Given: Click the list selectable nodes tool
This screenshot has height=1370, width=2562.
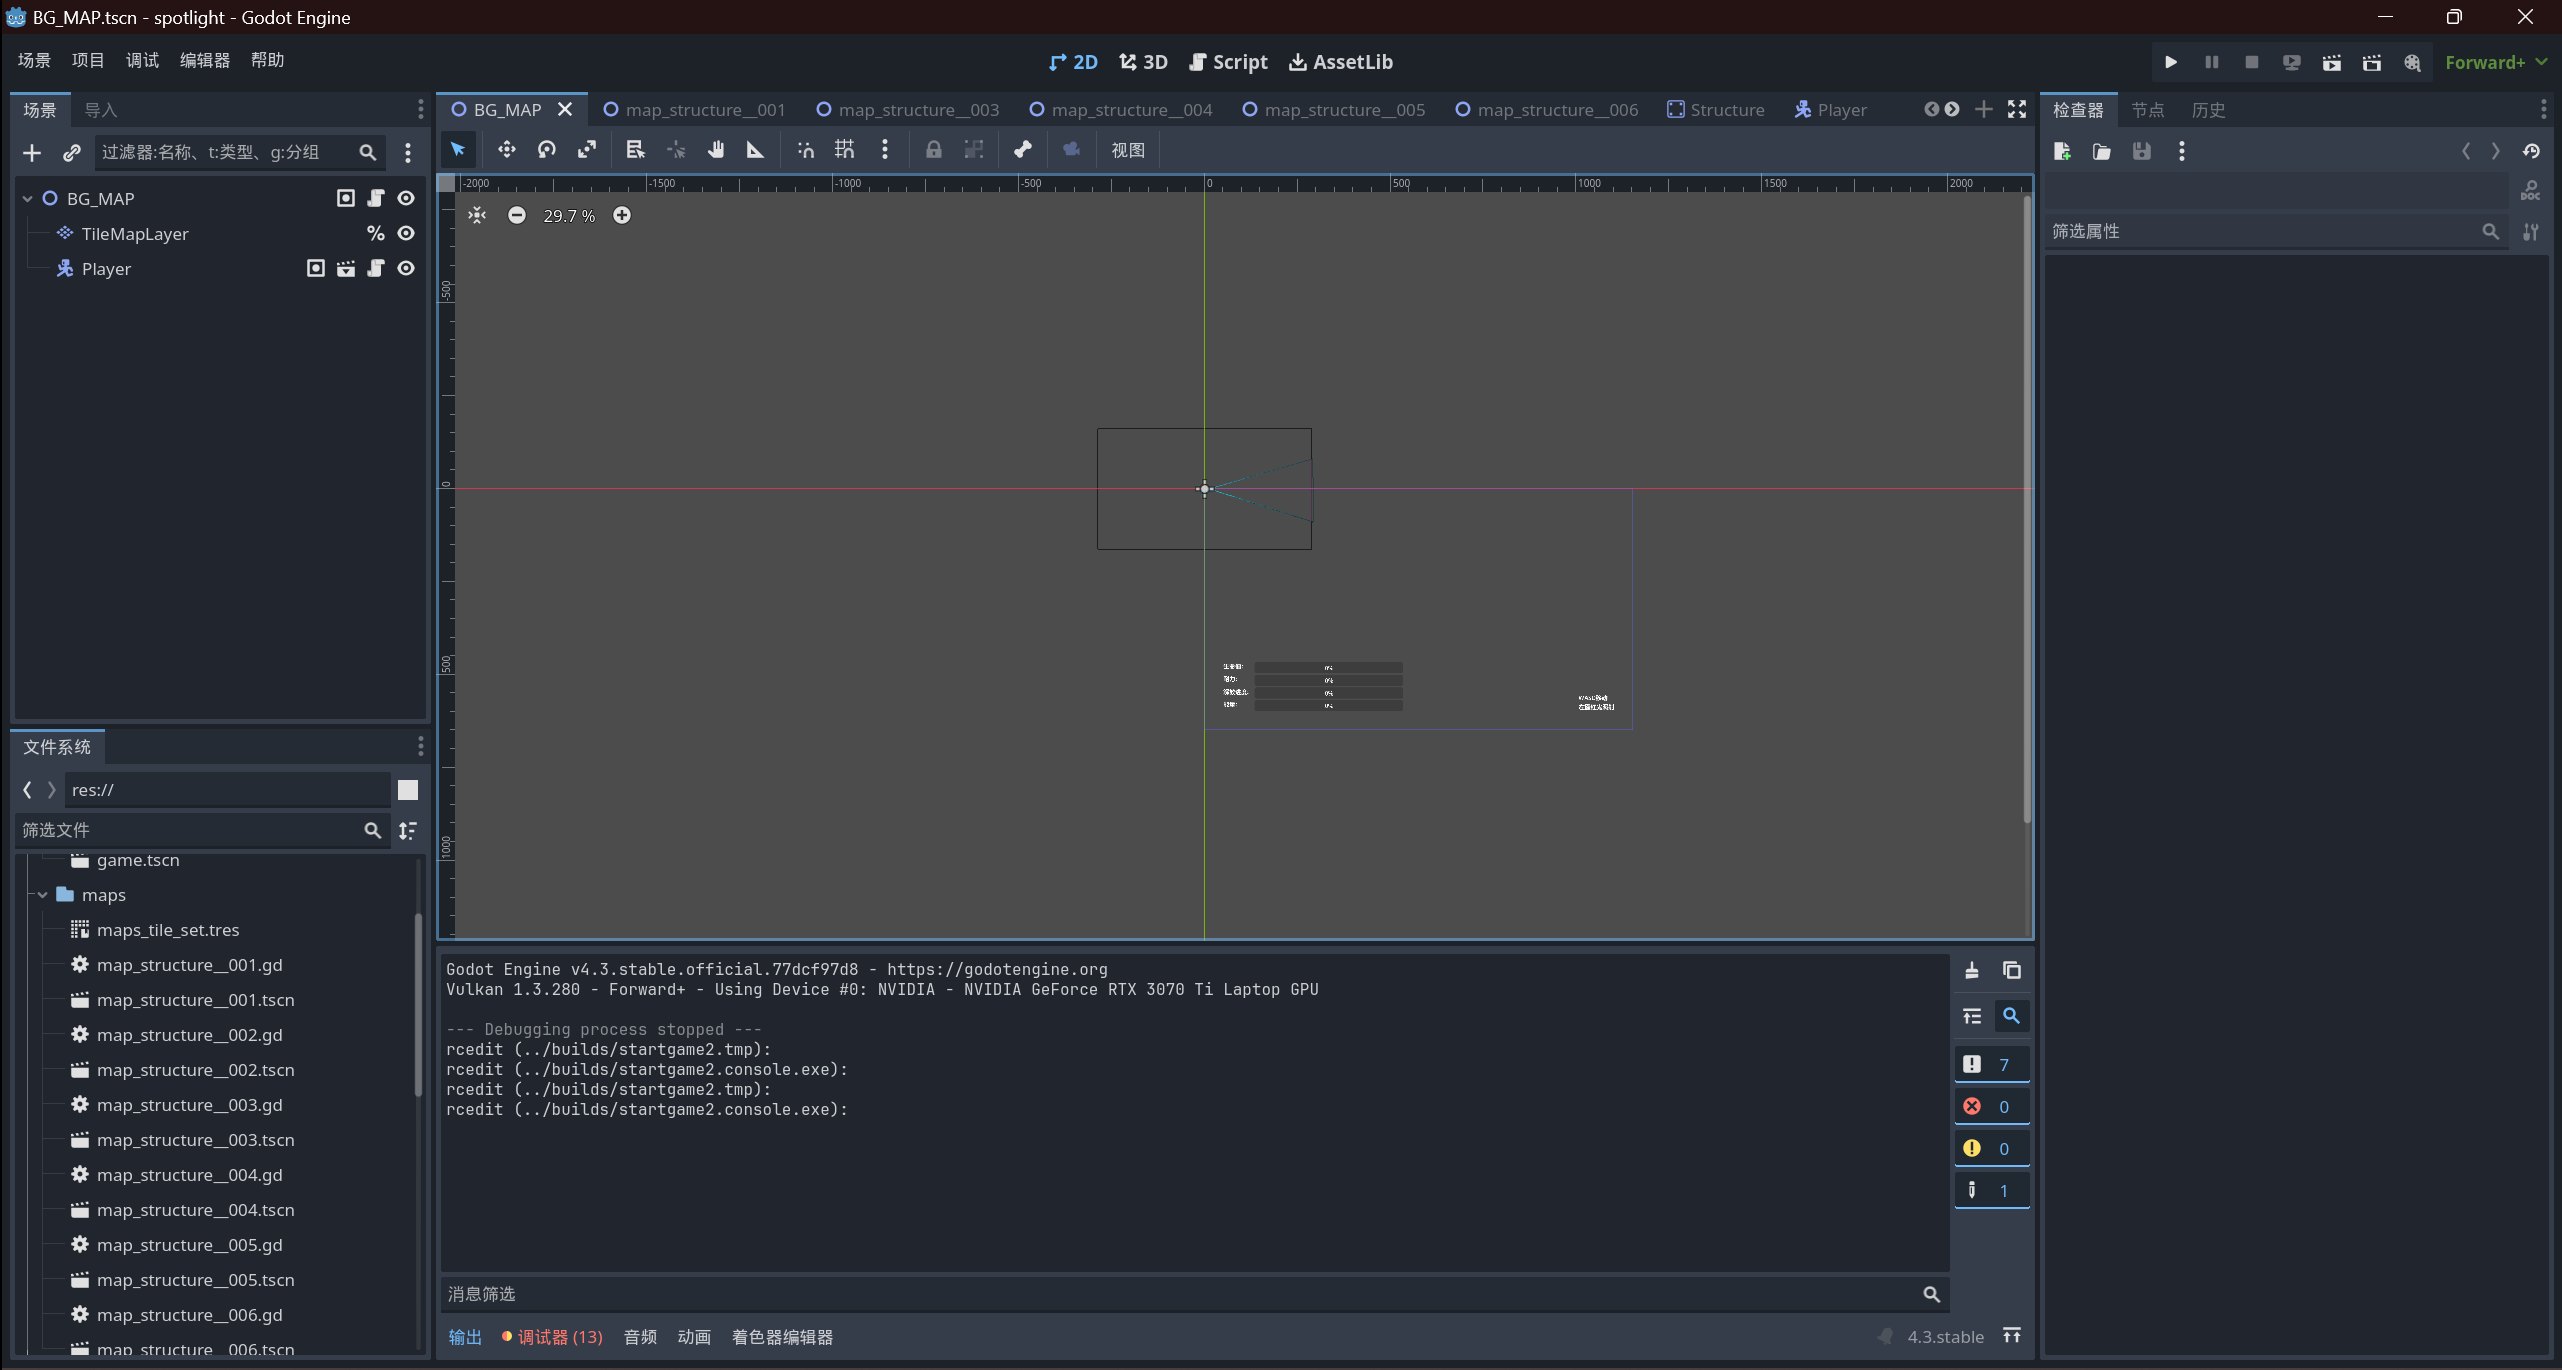Looking at the screenshot, I should (x=635, y=150).
